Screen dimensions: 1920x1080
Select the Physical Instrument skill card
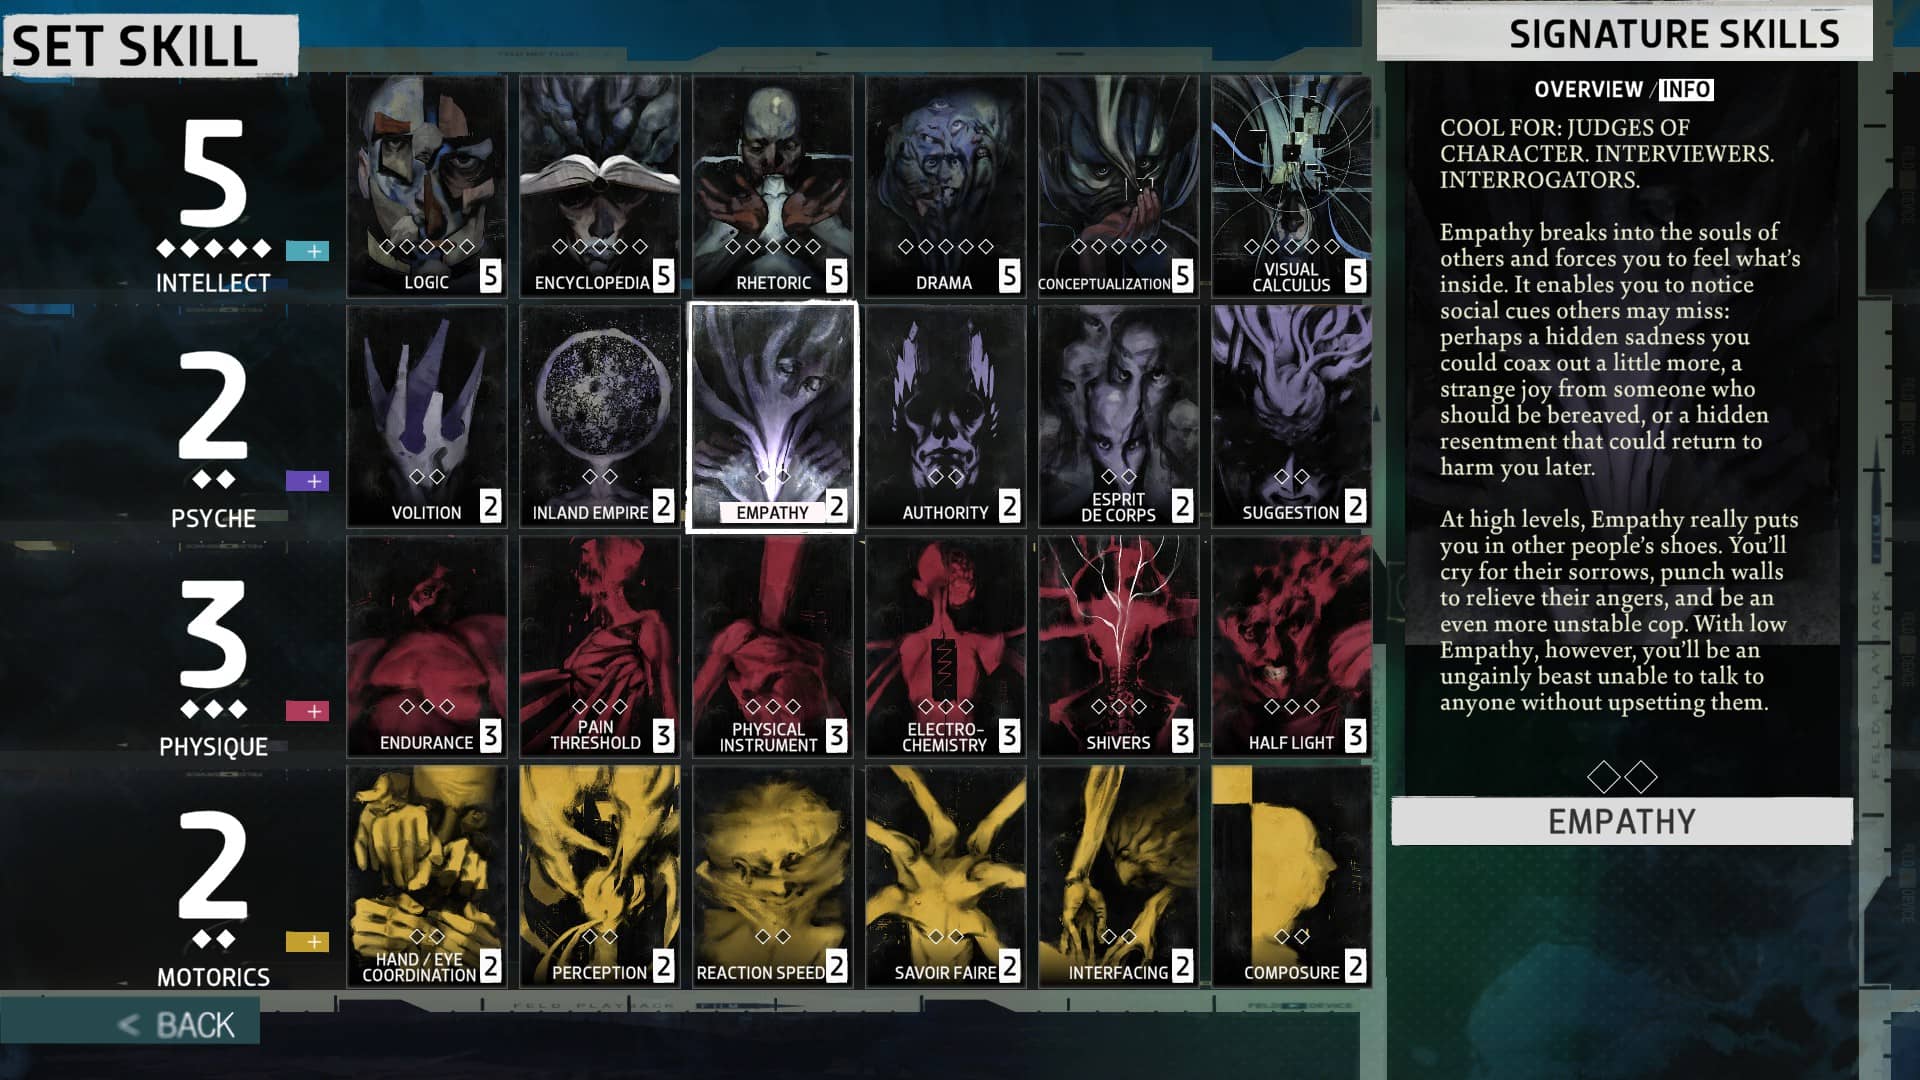(x=772, y=646)
